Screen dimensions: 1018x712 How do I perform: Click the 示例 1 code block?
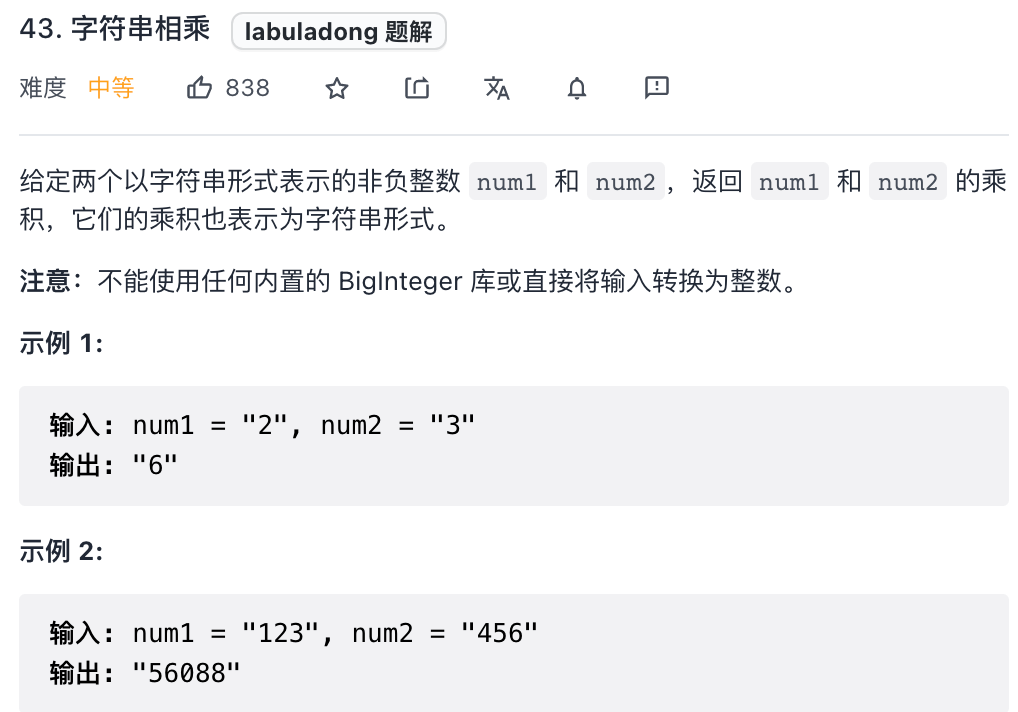[514, 446]
